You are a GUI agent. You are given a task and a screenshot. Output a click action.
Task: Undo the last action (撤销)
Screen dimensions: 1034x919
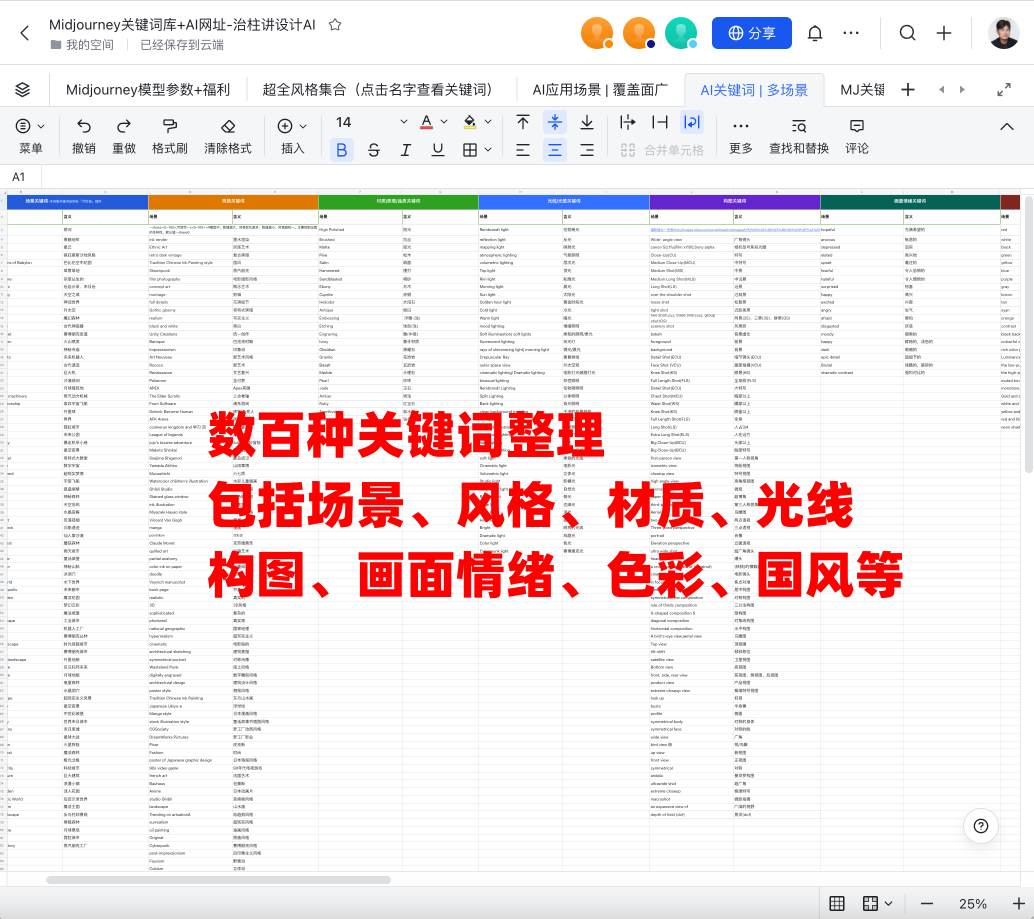84,136
